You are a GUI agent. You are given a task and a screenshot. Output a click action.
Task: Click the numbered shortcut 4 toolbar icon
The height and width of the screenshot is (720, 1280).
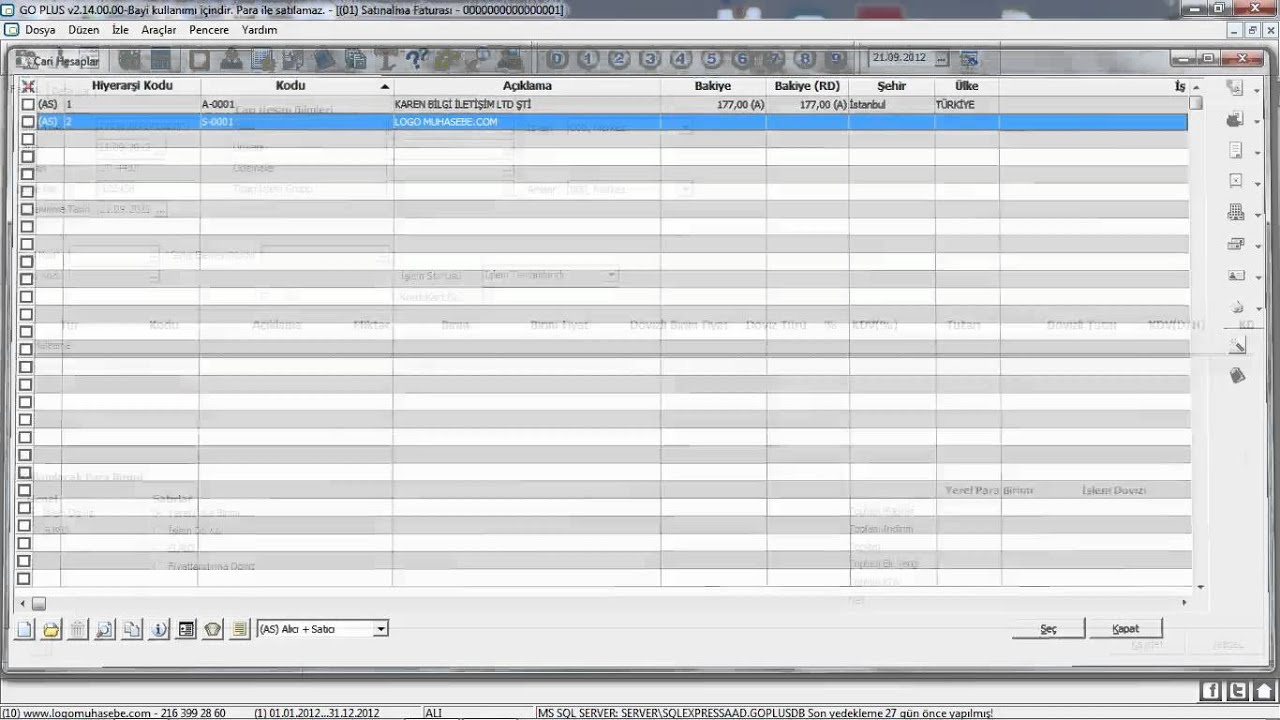tap(681, 58)
